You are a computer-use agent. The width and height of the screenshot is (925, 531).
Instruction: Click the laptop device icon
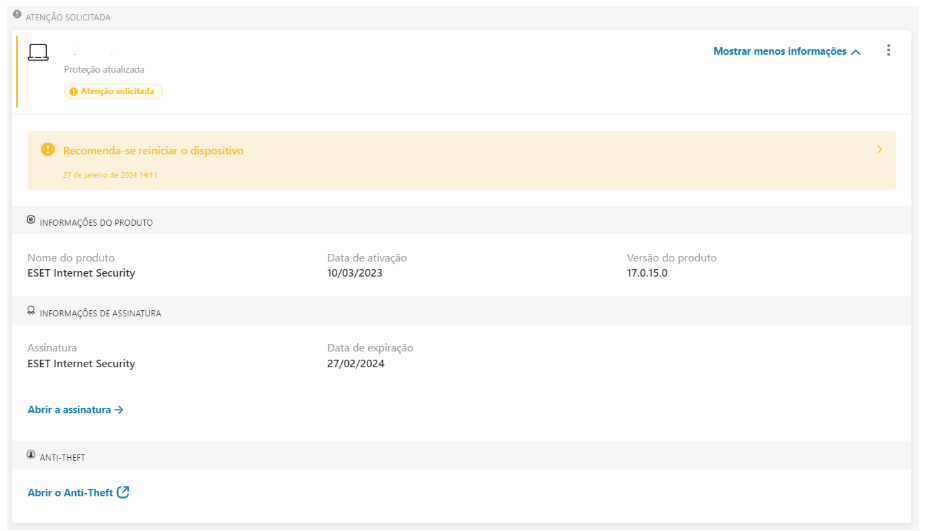(x=38, y=53)
